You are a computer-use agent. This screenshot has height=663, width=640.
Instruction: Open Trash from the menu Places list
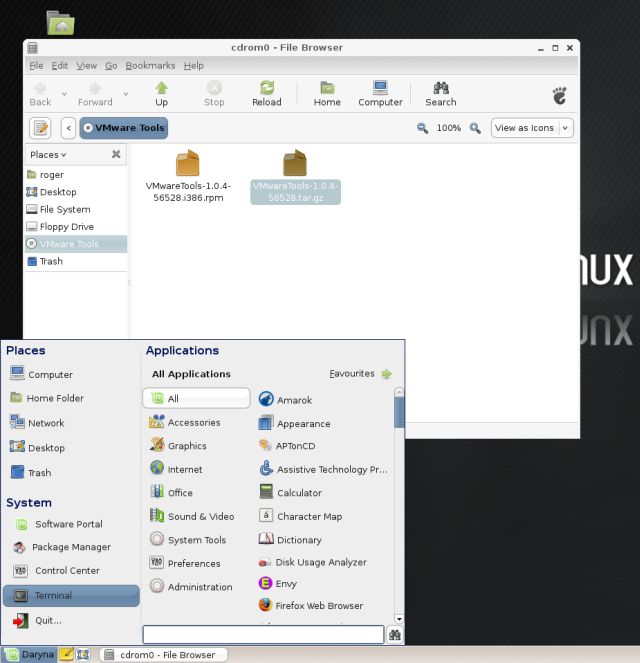[x=30, y=472]
